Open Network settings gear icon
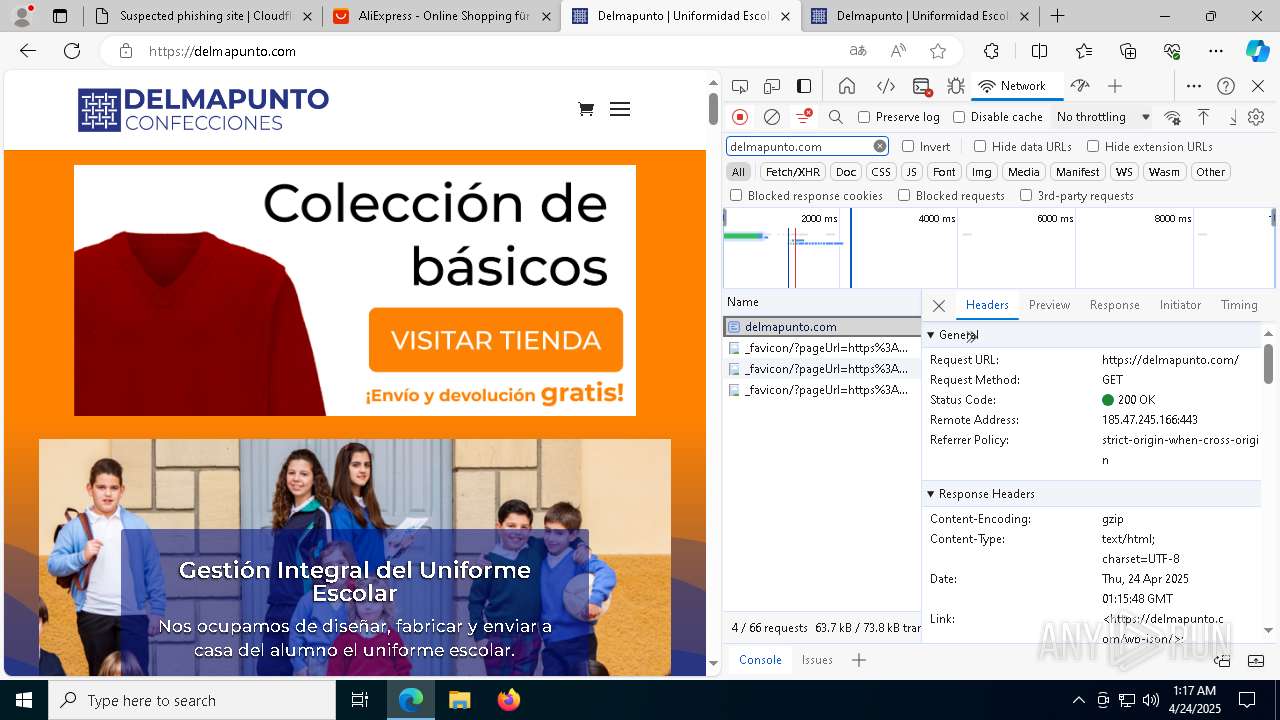The image size is (1280, 720). click(1257, 117)
